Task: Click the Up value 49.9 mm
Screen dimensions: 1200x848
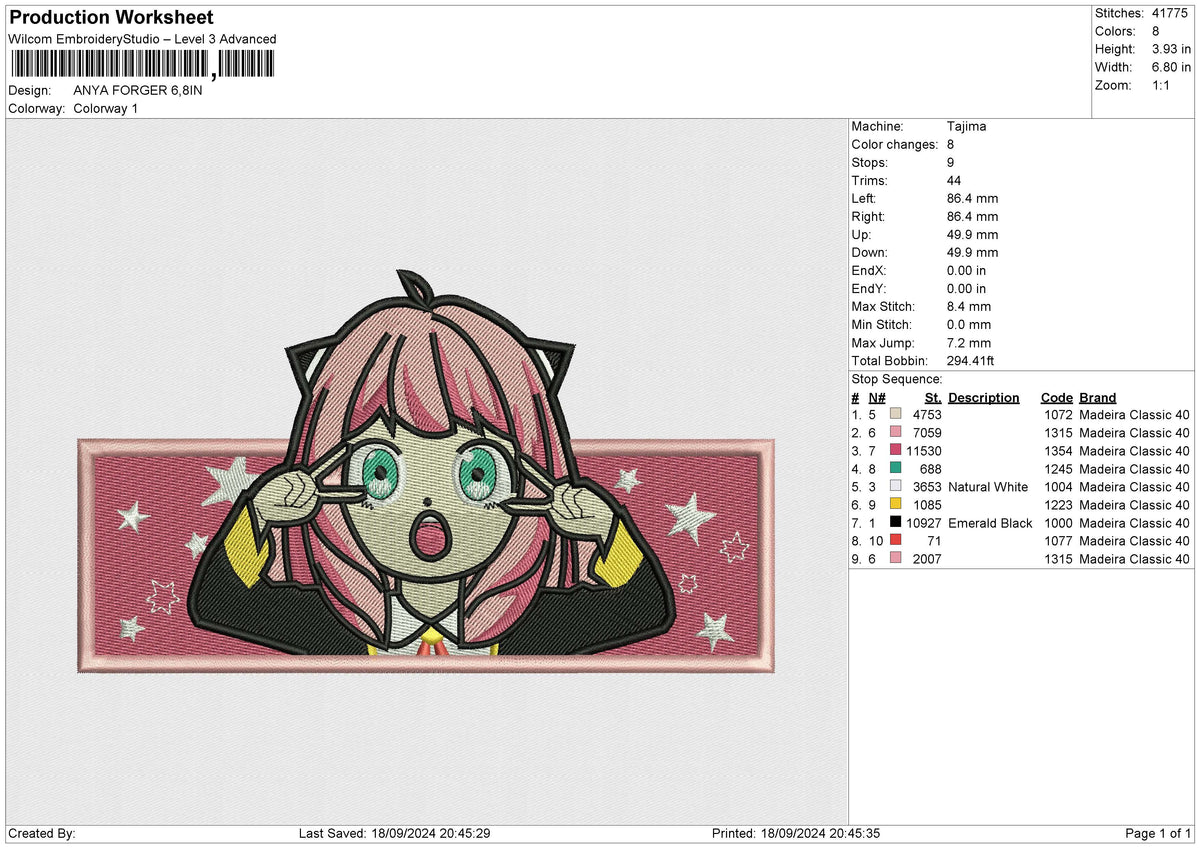Action: [x=972, y=235]
